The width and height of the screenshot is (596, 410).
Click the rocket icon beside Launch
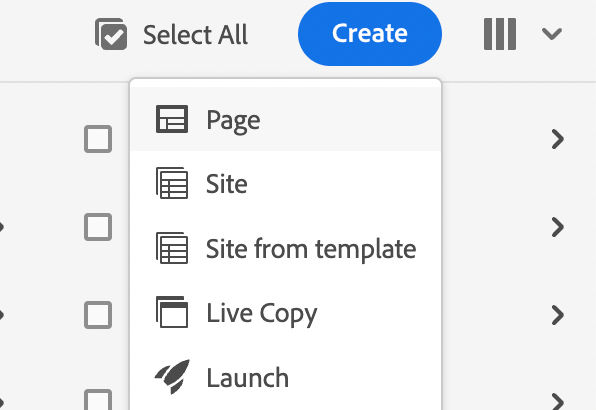[x=172, y=377]
